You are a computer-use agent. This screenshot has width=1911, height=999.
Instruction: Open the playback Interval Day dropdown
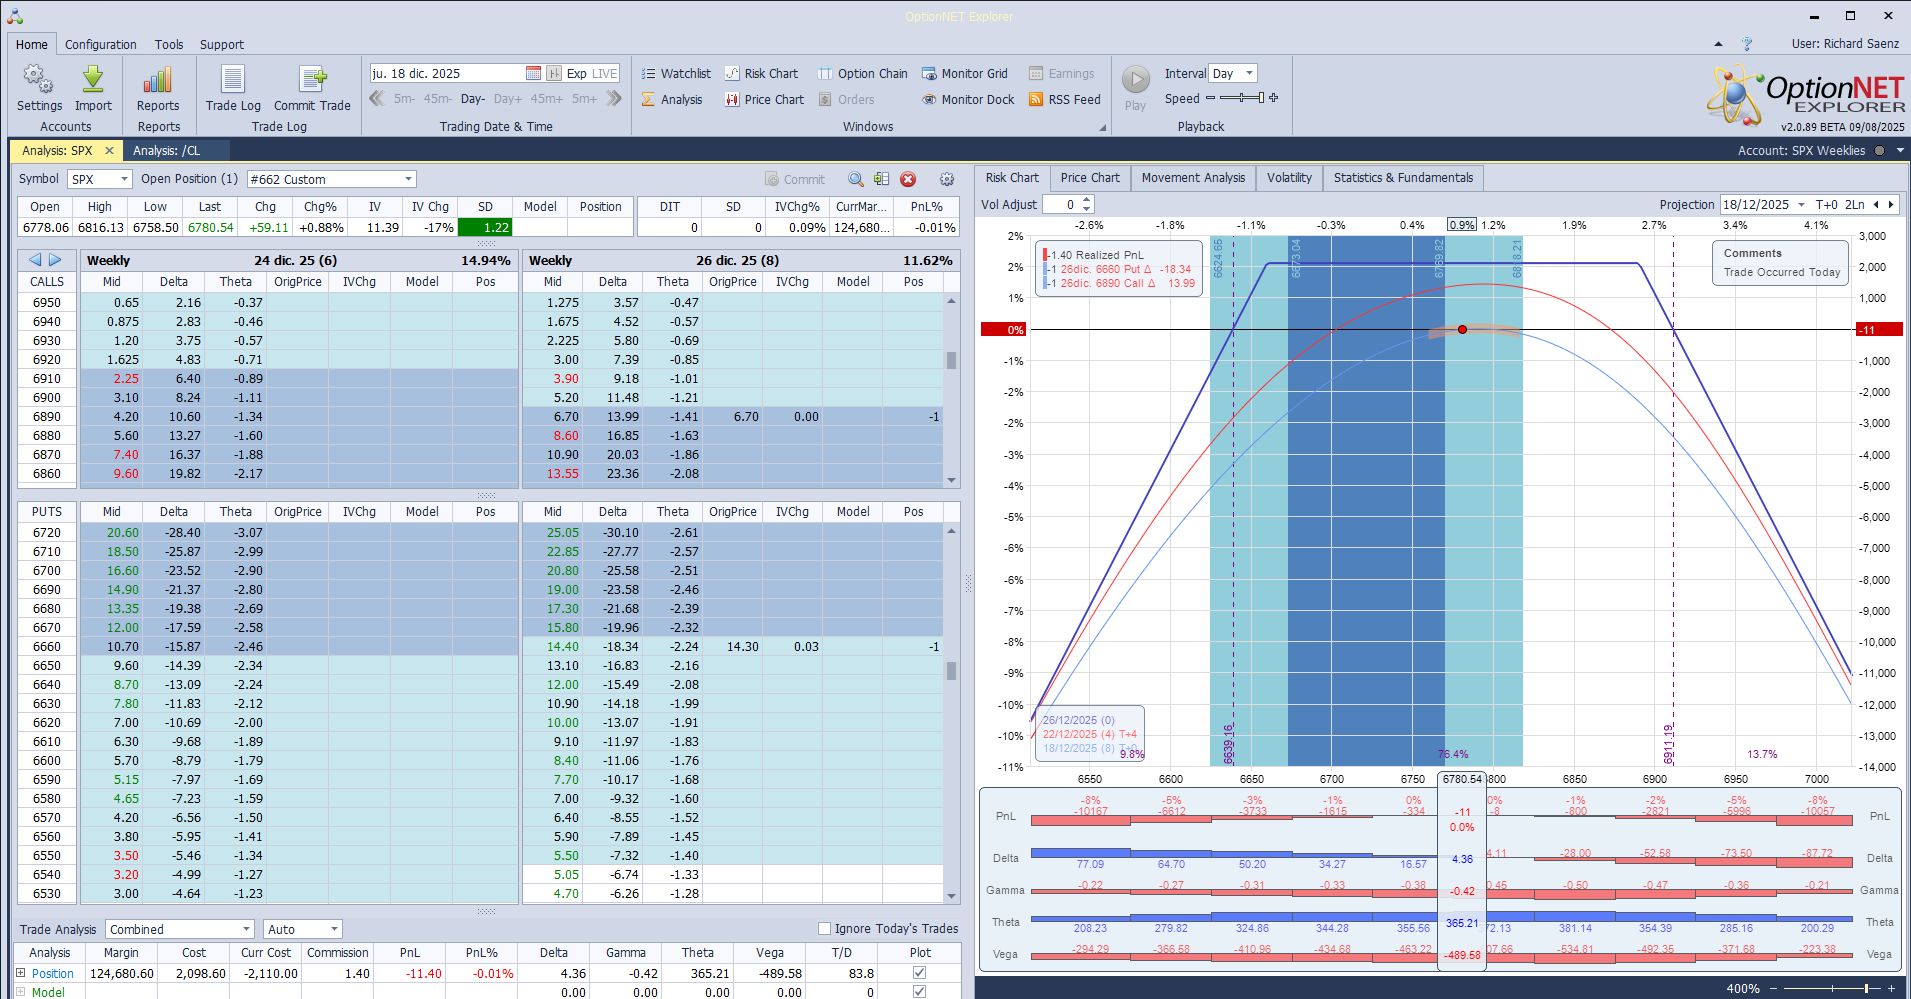[1249, 73]
